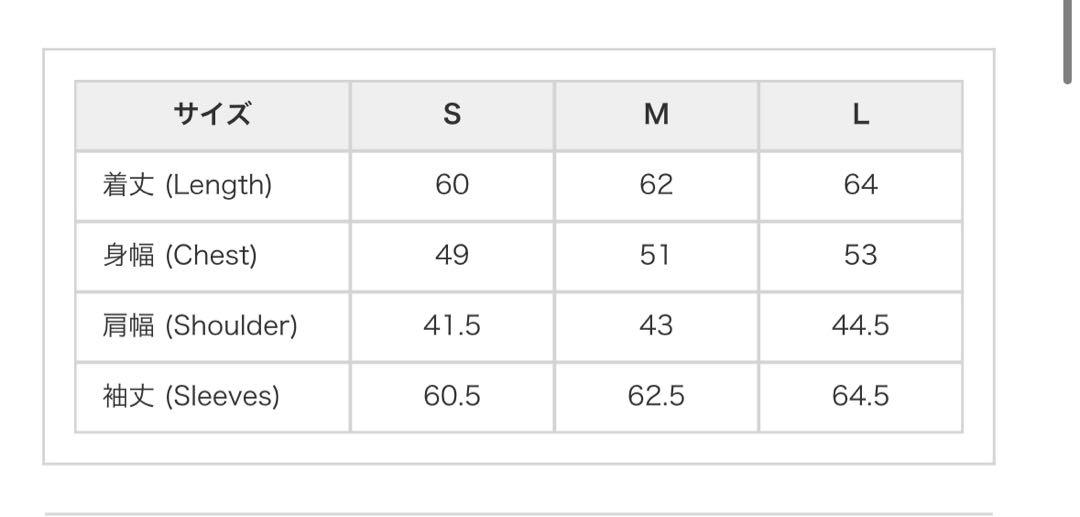Click the S length value 60
This screenshot has height=517, width=1080.
pos(452,185)
